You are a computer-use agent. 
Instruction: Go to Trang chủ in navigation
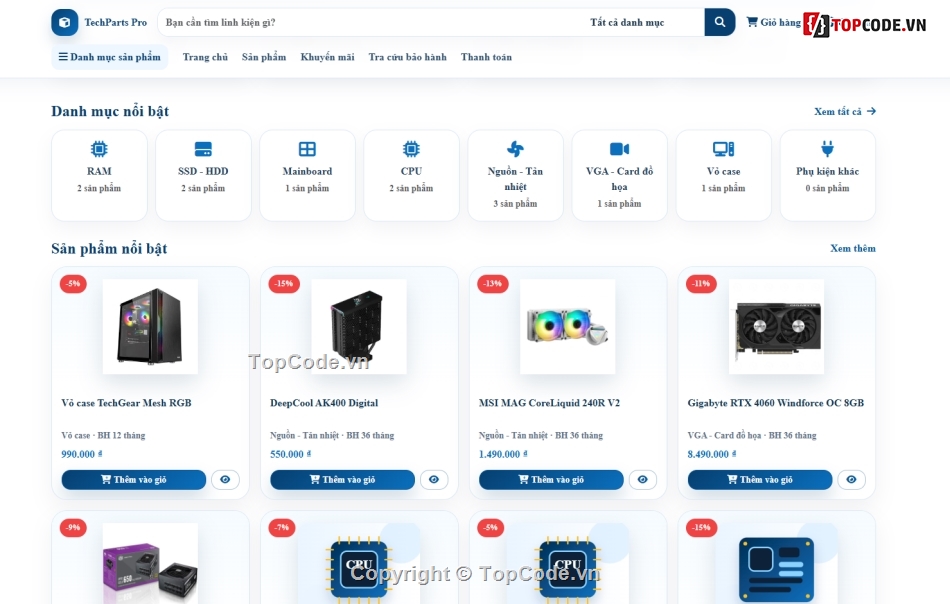click(205, 57)
